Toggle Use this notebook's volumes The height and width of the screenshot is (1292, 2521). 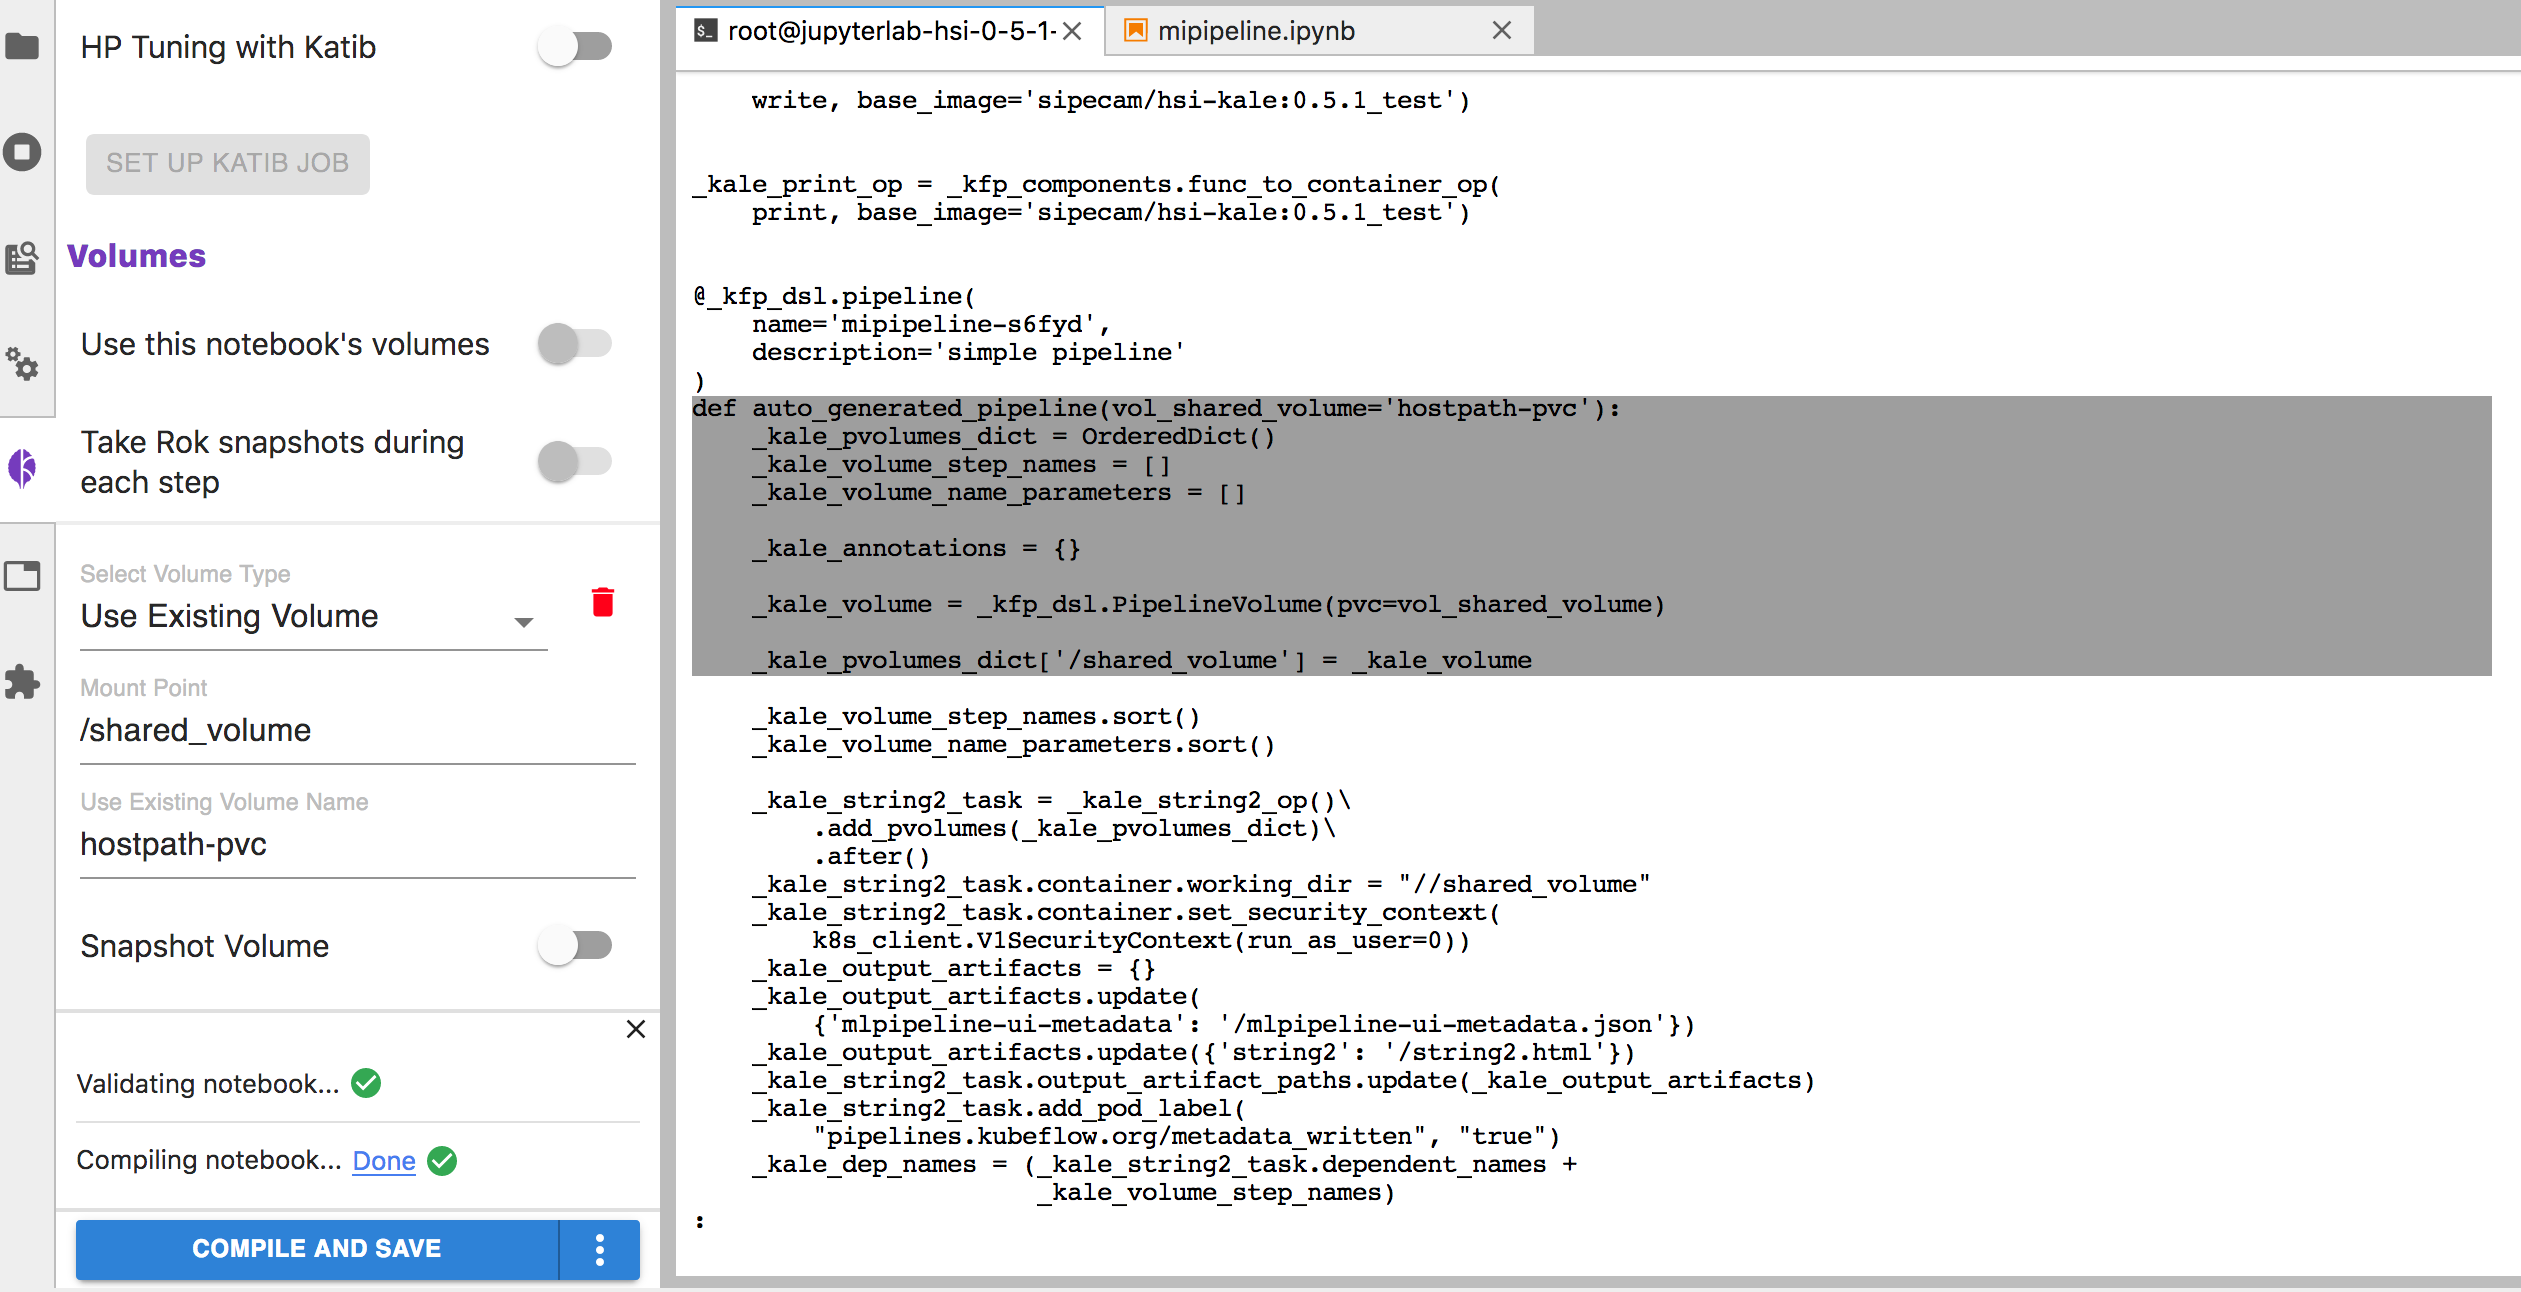[x=576, y=343]
